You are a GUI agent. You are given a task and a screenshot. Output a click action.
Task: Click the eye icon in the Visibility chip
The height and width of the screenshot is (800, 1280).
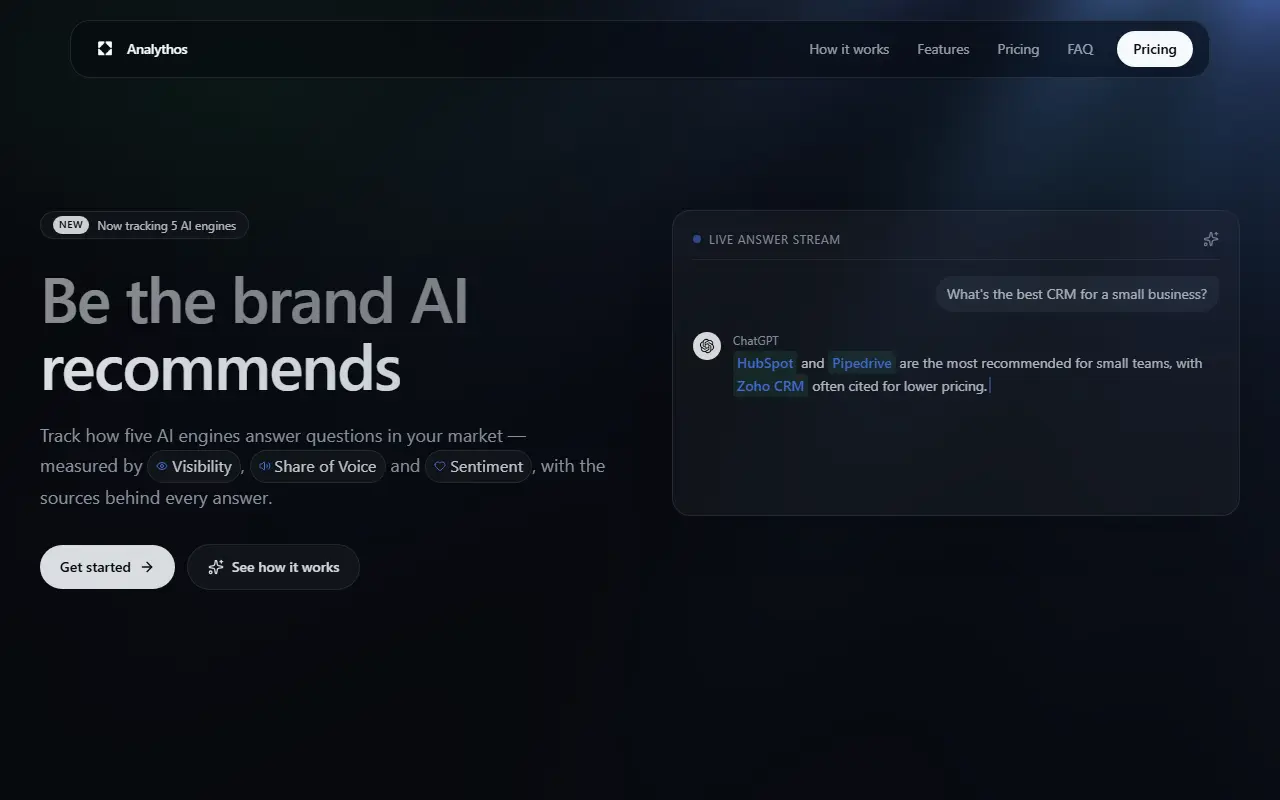click(x=162, y=466)
